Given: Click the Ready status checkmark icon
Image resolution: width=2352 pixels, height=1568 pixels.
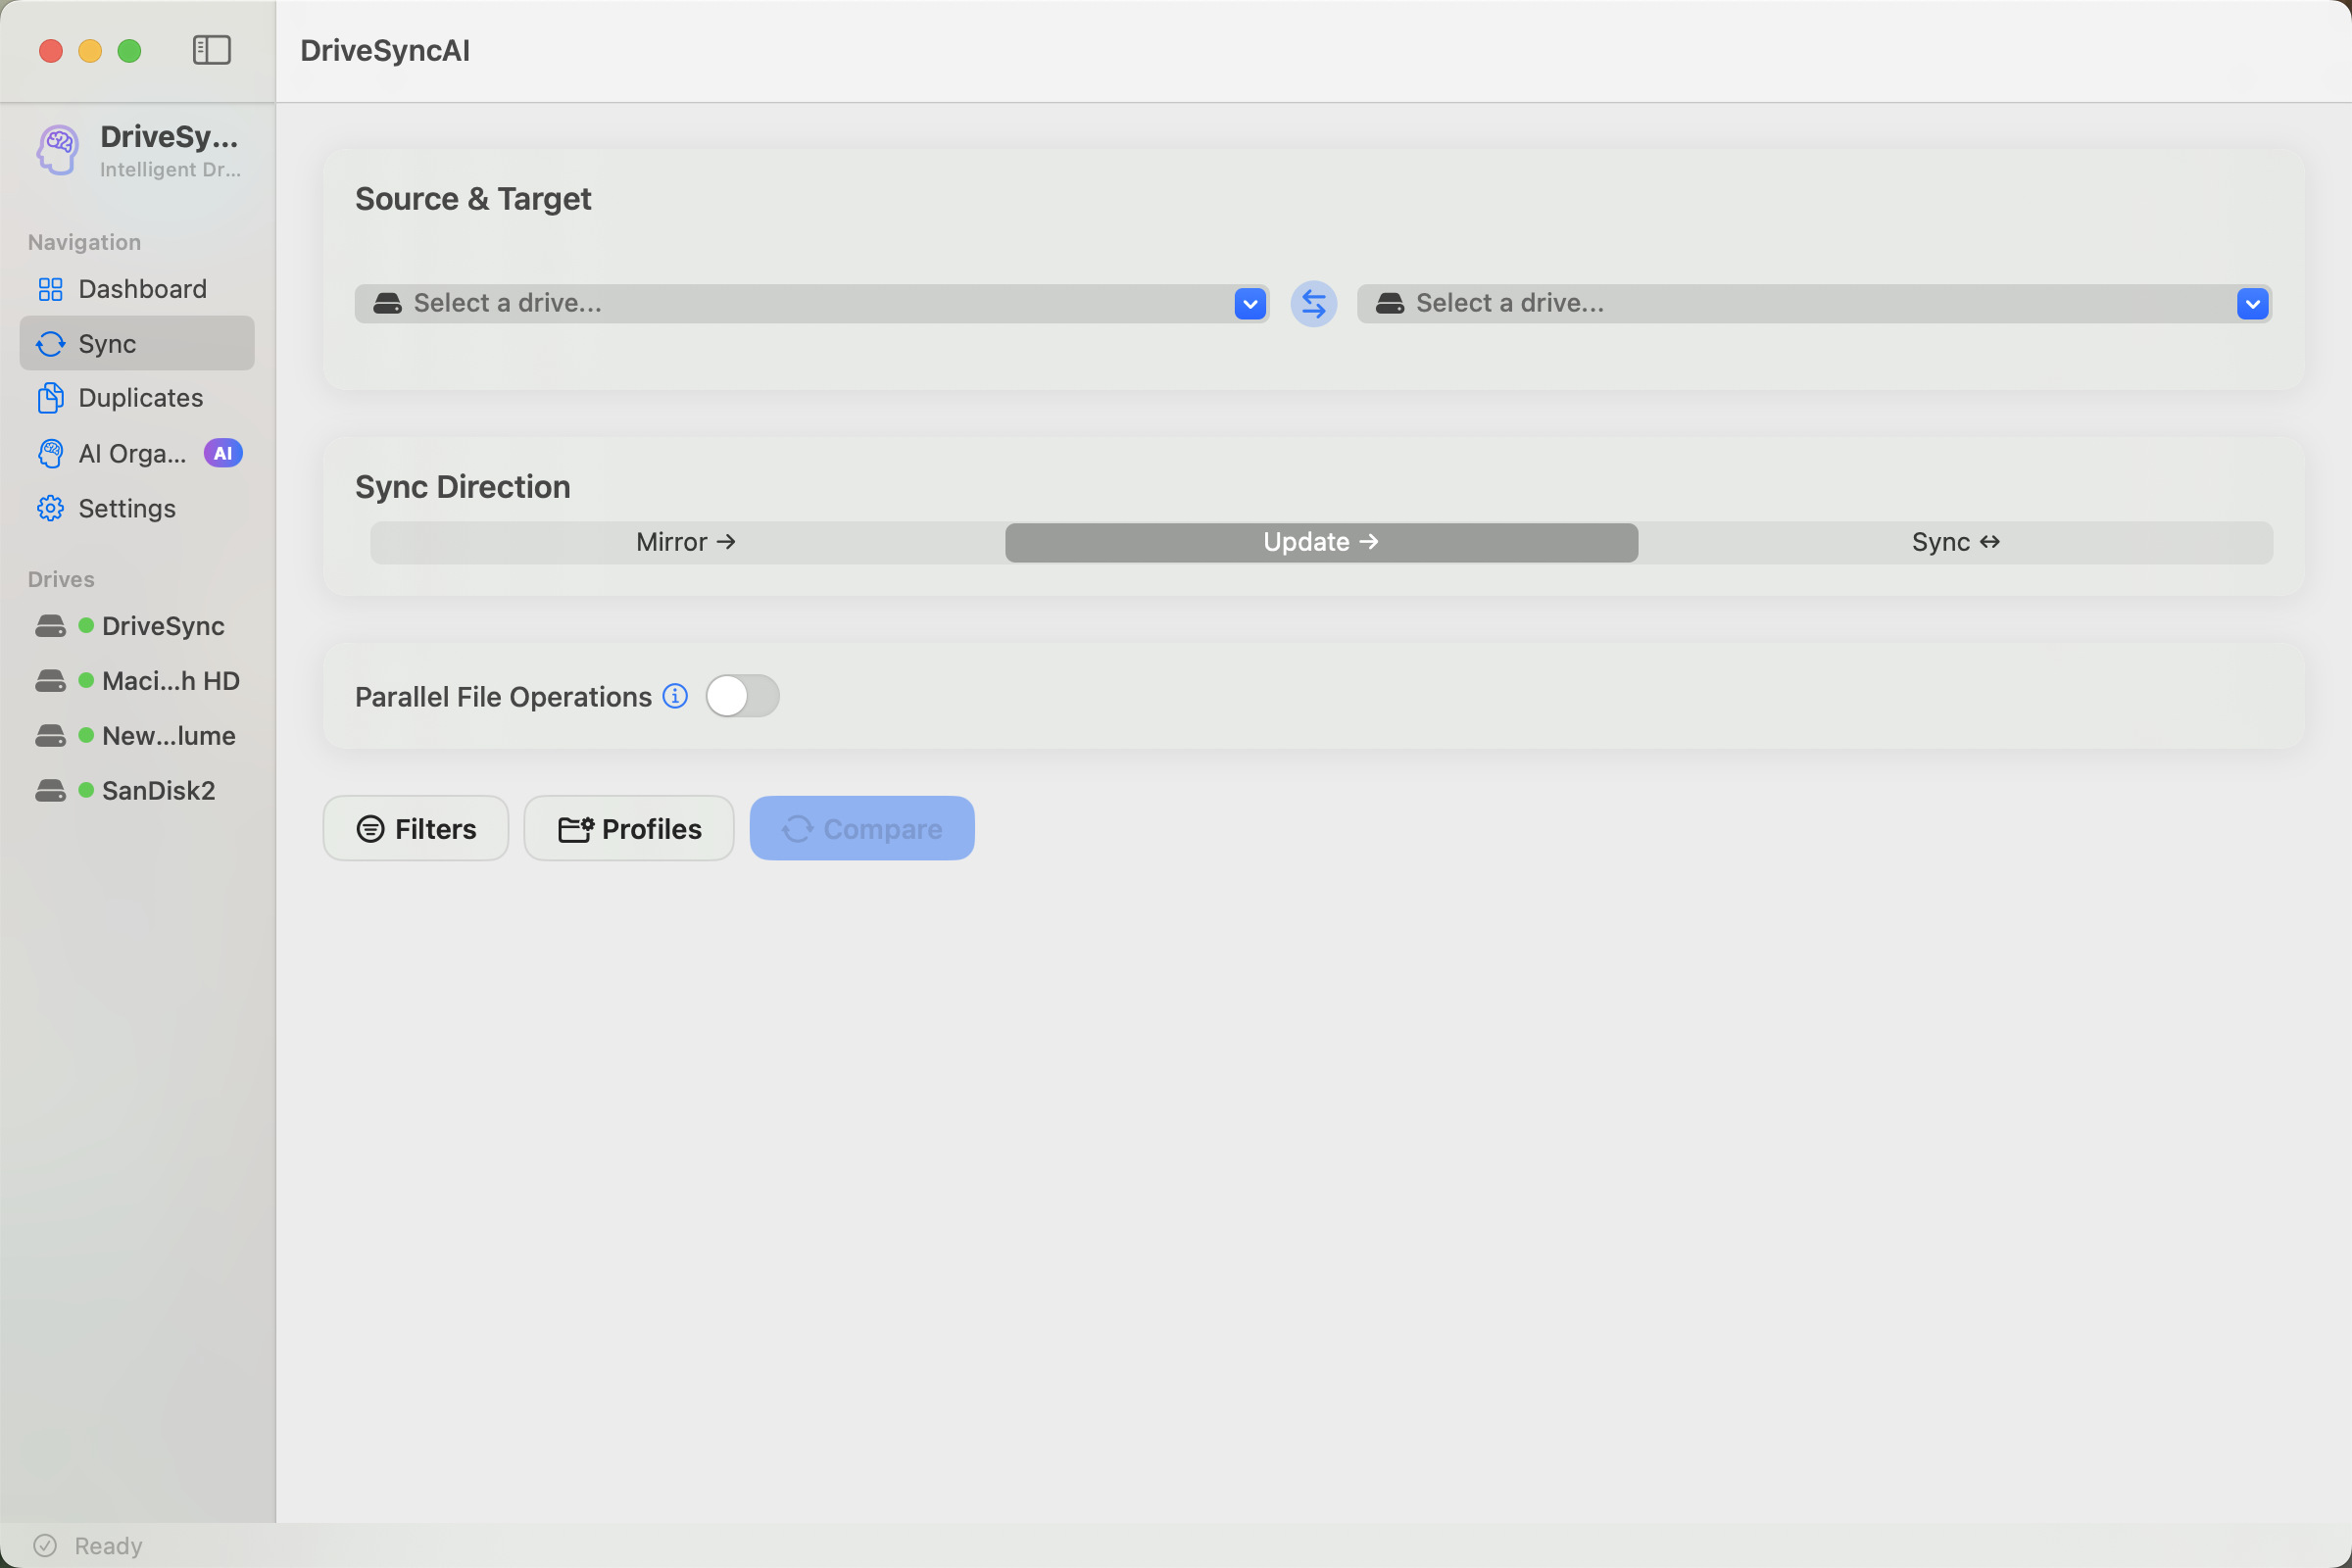Looking at the screenshot, I should (45, 1545).
